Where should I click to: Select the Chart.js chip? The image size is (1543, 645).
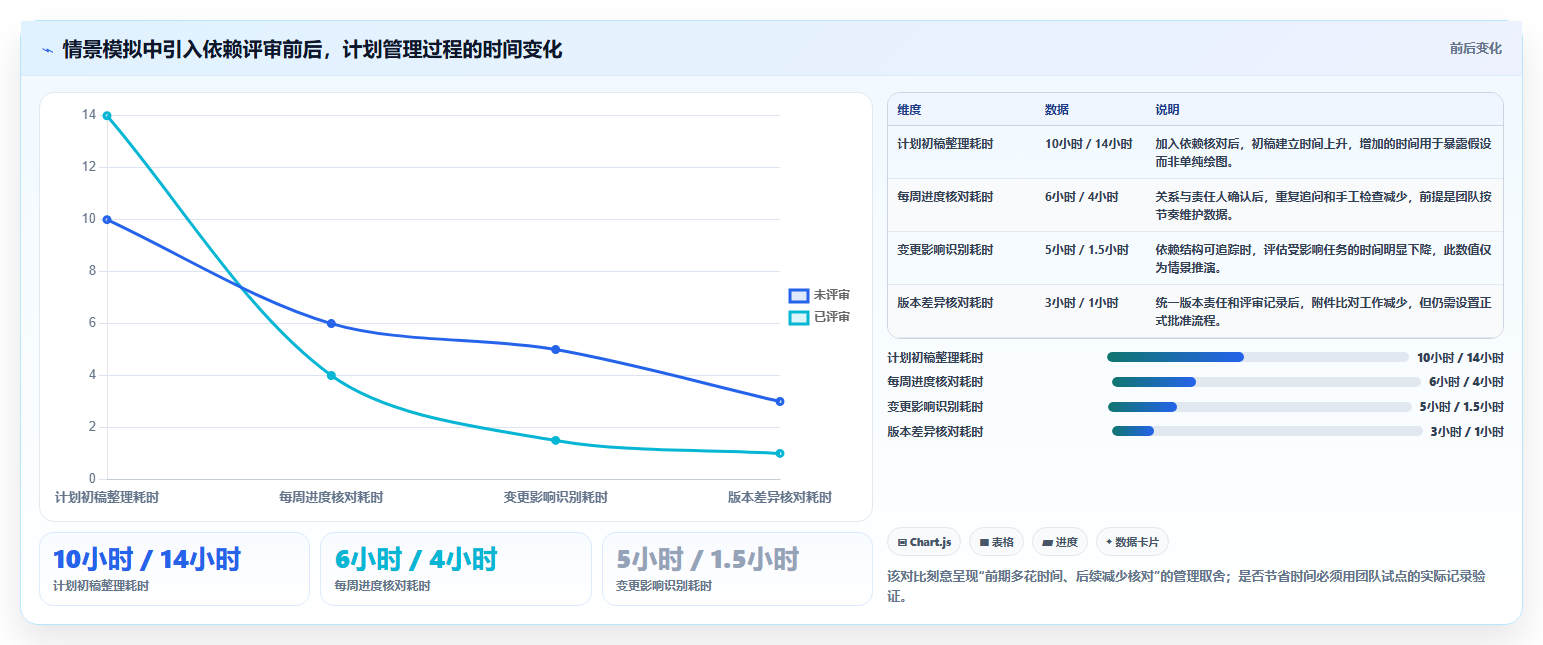[924, 542]
